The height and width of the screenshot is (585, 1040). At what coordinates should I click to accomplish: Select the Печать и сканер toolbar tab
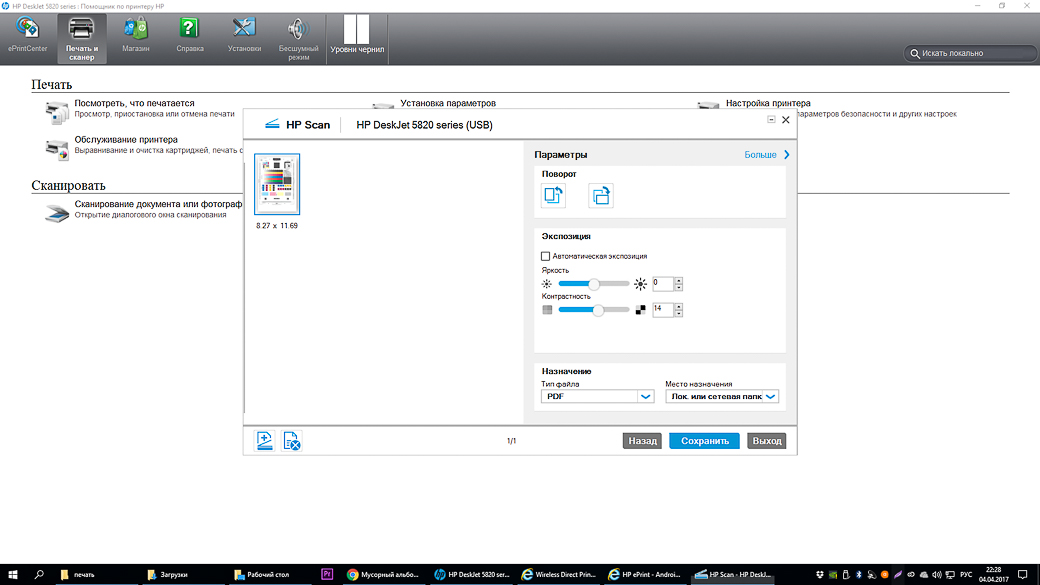pos(82,39)
